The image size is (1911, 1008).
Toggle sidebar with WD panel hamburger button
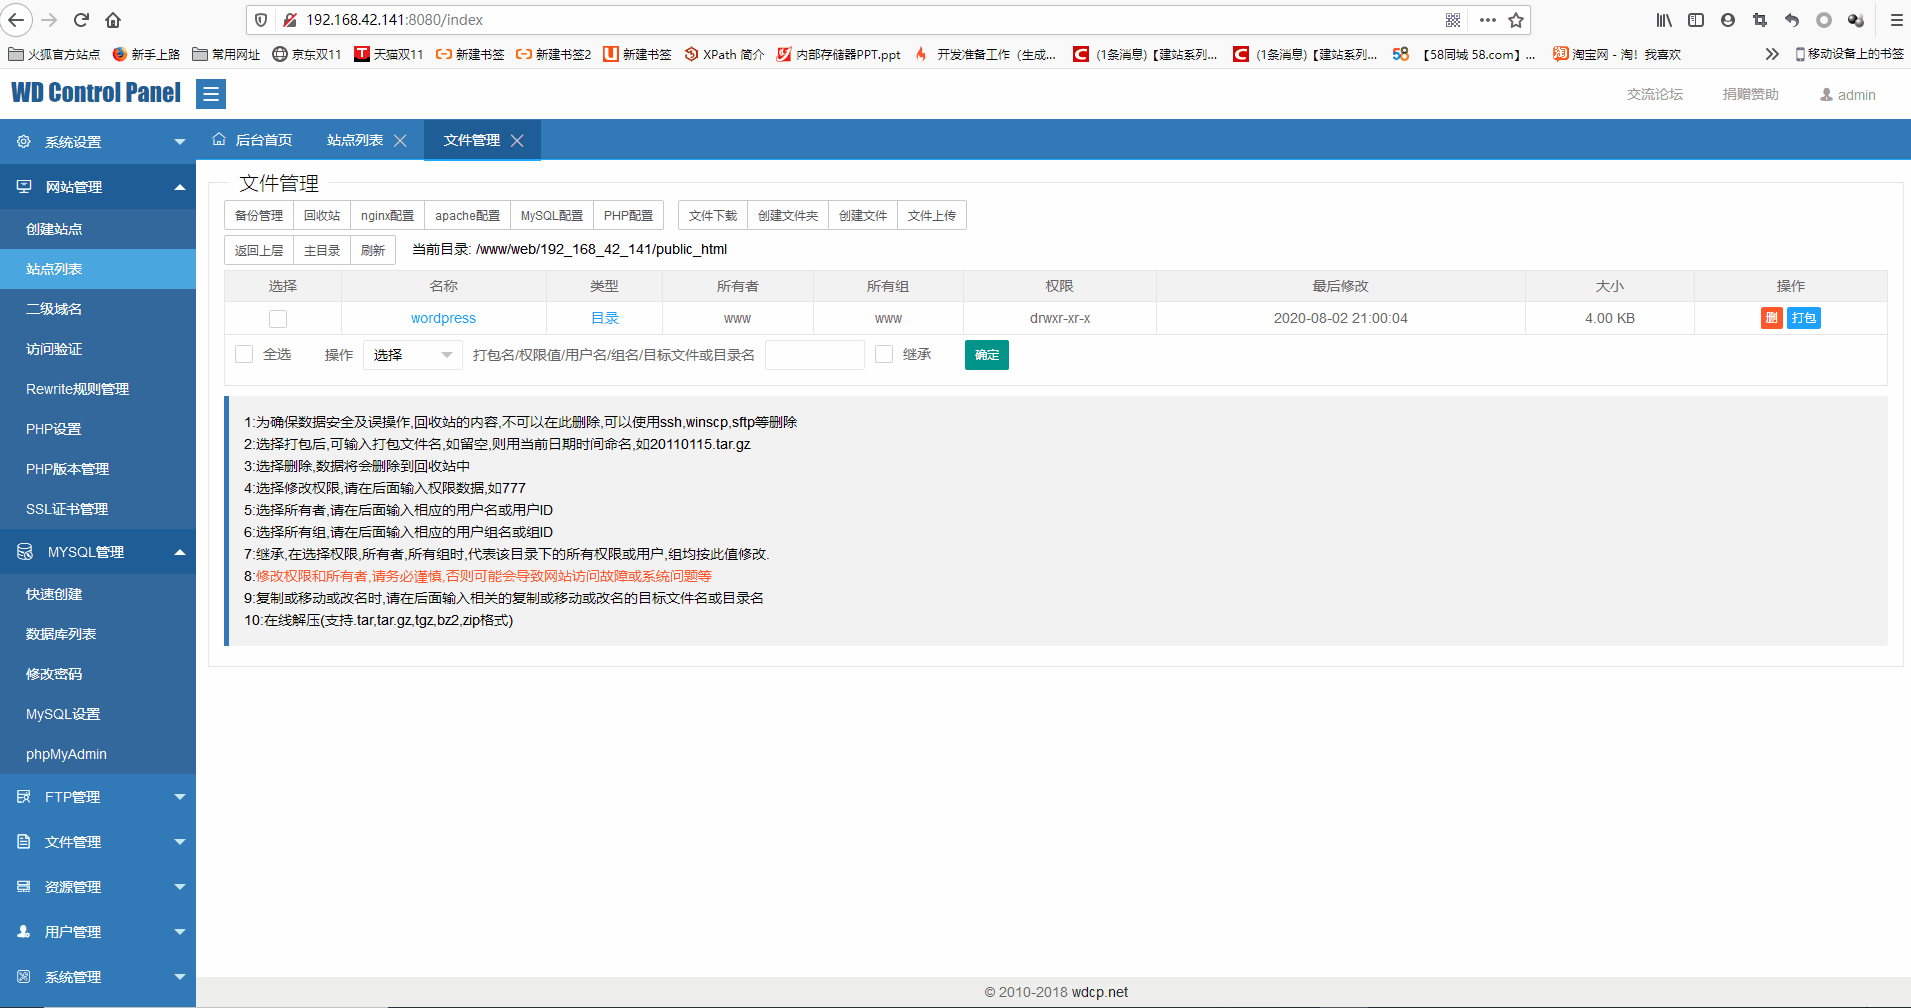click(210, 94)
